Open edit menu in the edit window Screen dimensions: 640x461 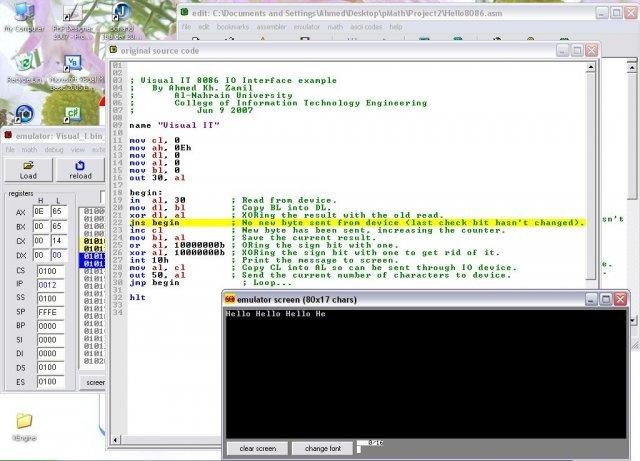[204, 27]
